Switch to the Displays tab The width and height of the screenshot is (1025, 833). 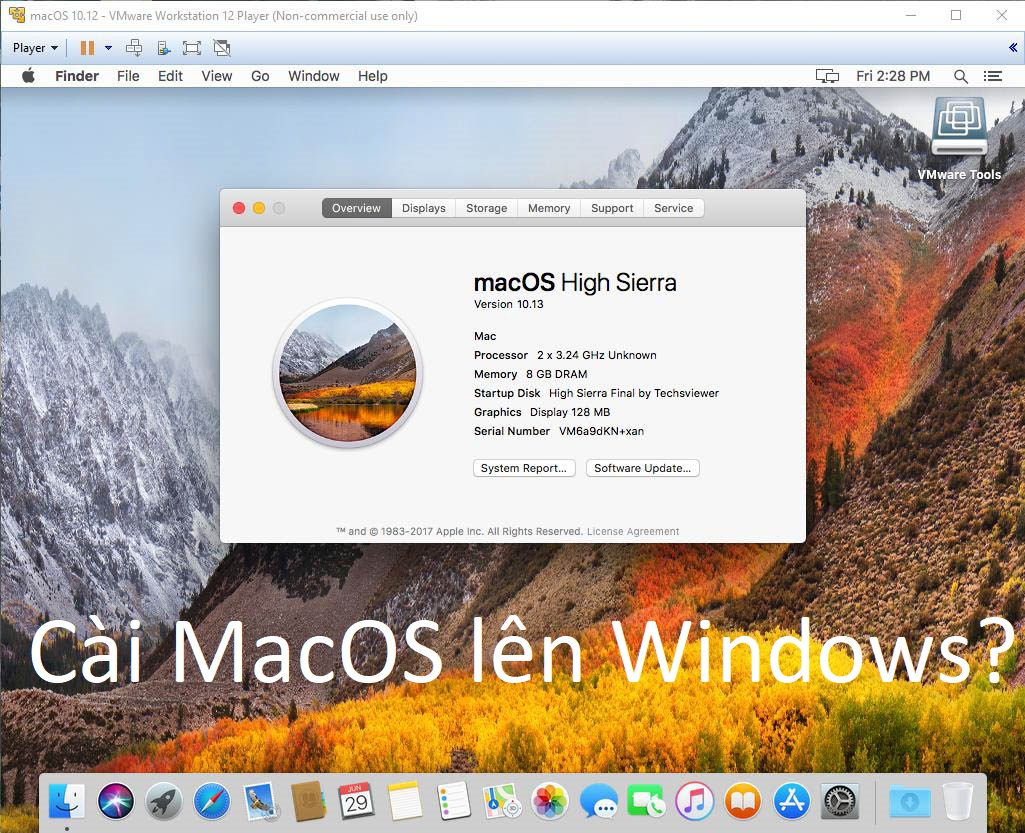tap(423, 208)
